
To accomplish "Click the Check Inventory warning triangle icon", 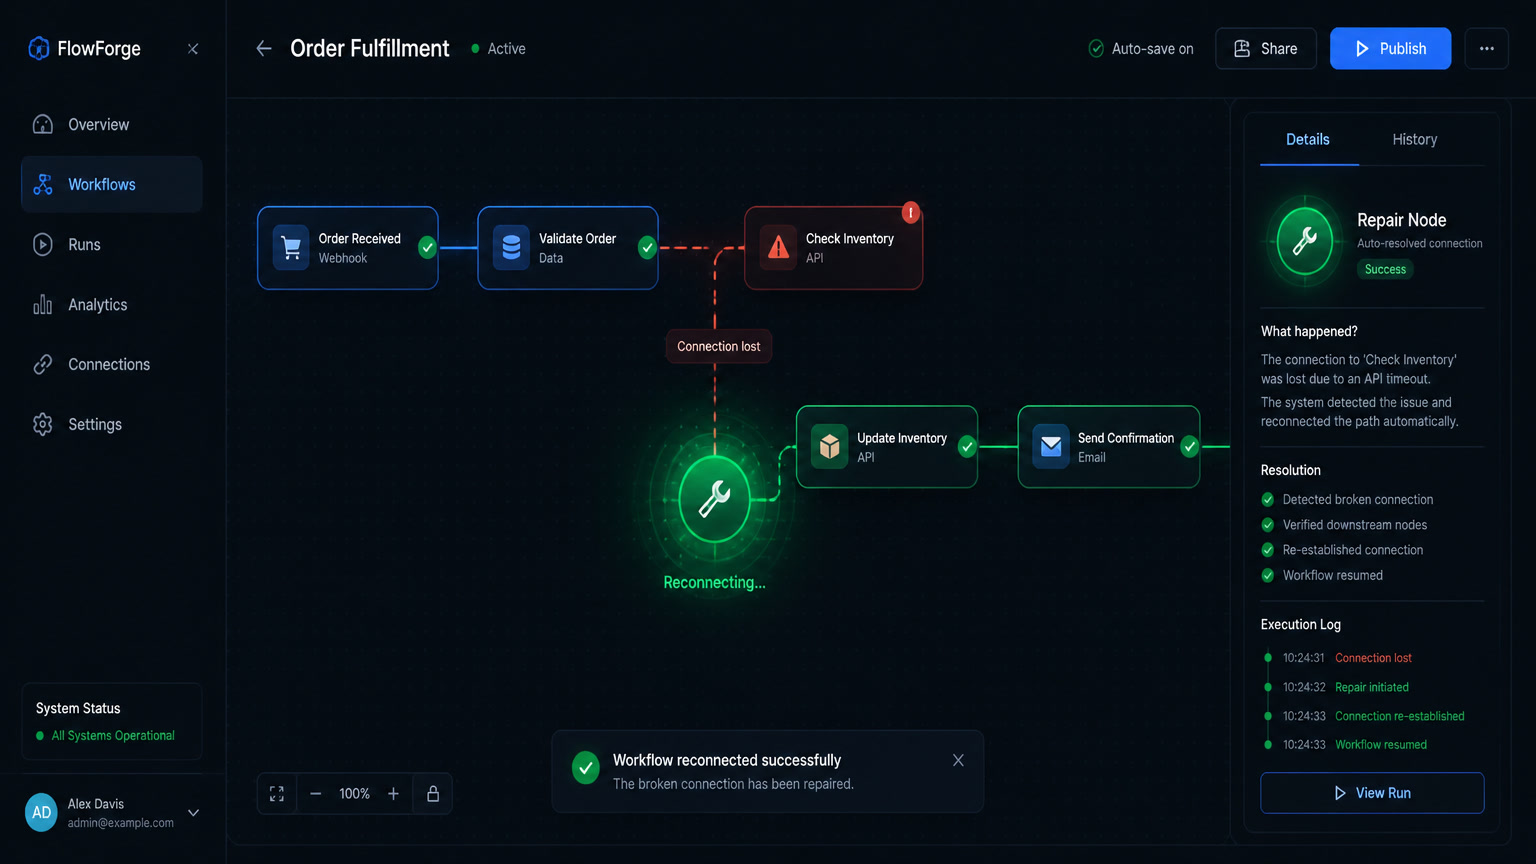I will 778,247.
